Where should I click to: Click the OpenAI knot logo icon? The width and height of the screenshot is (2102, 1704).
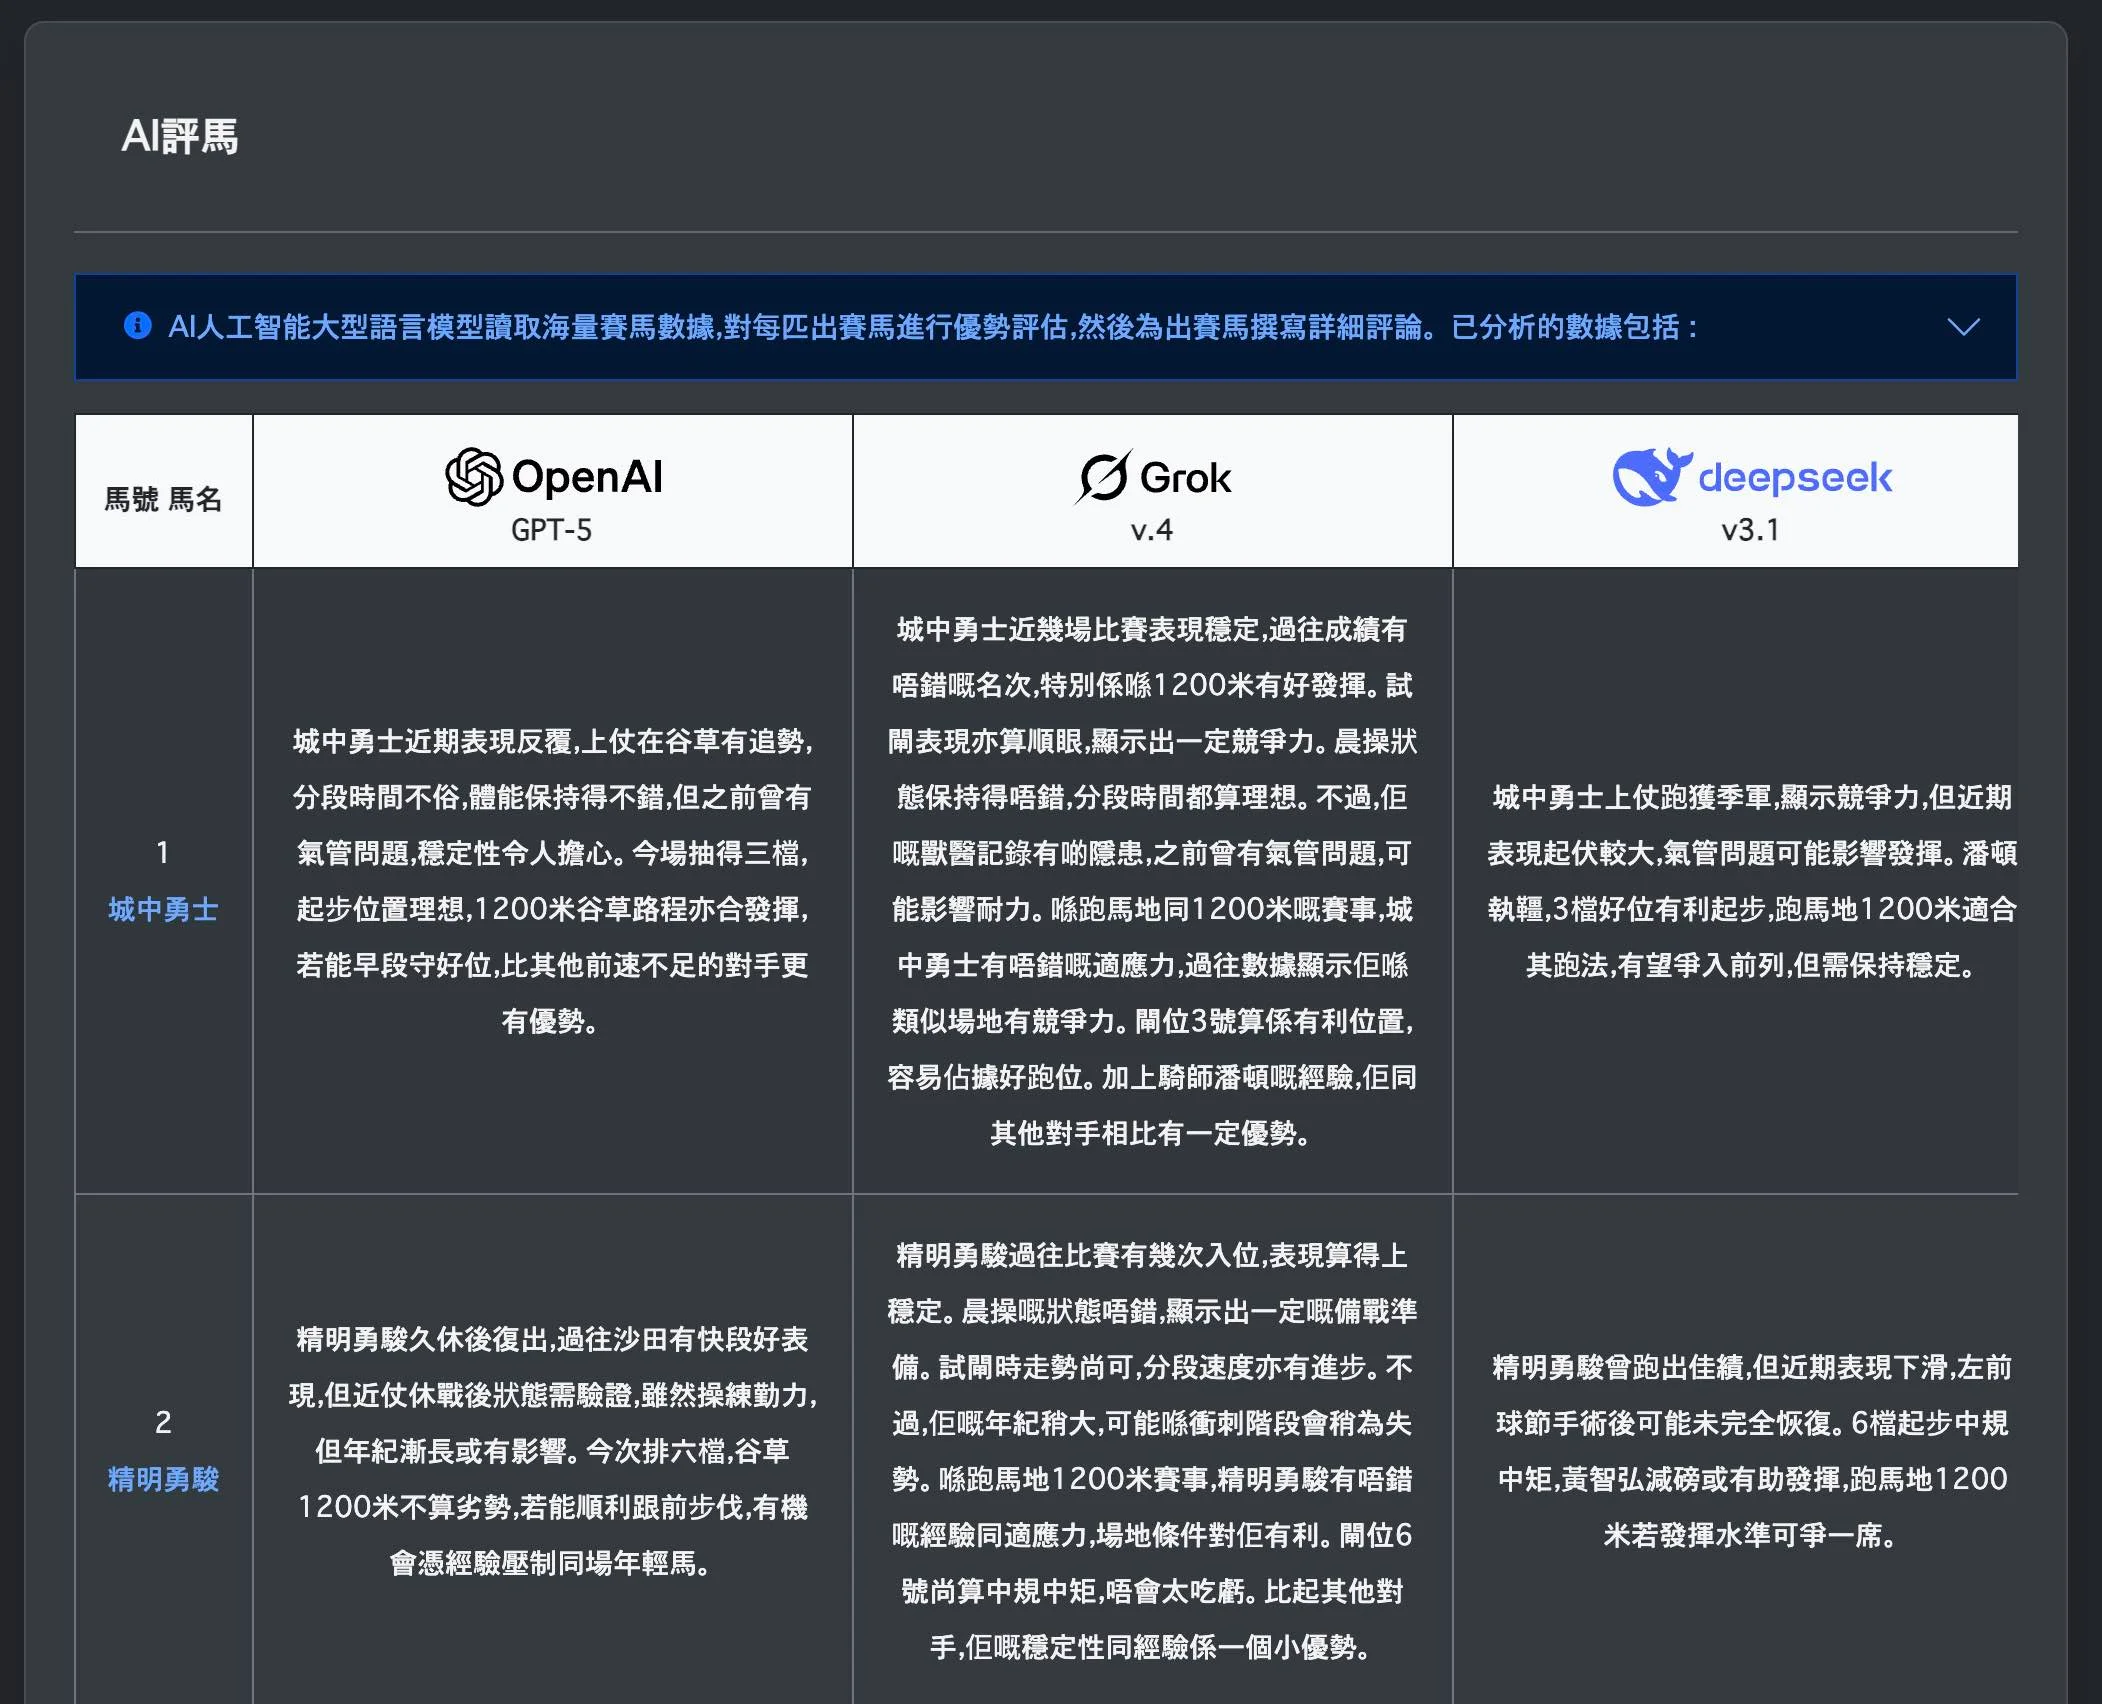click(x=473, y=477)
